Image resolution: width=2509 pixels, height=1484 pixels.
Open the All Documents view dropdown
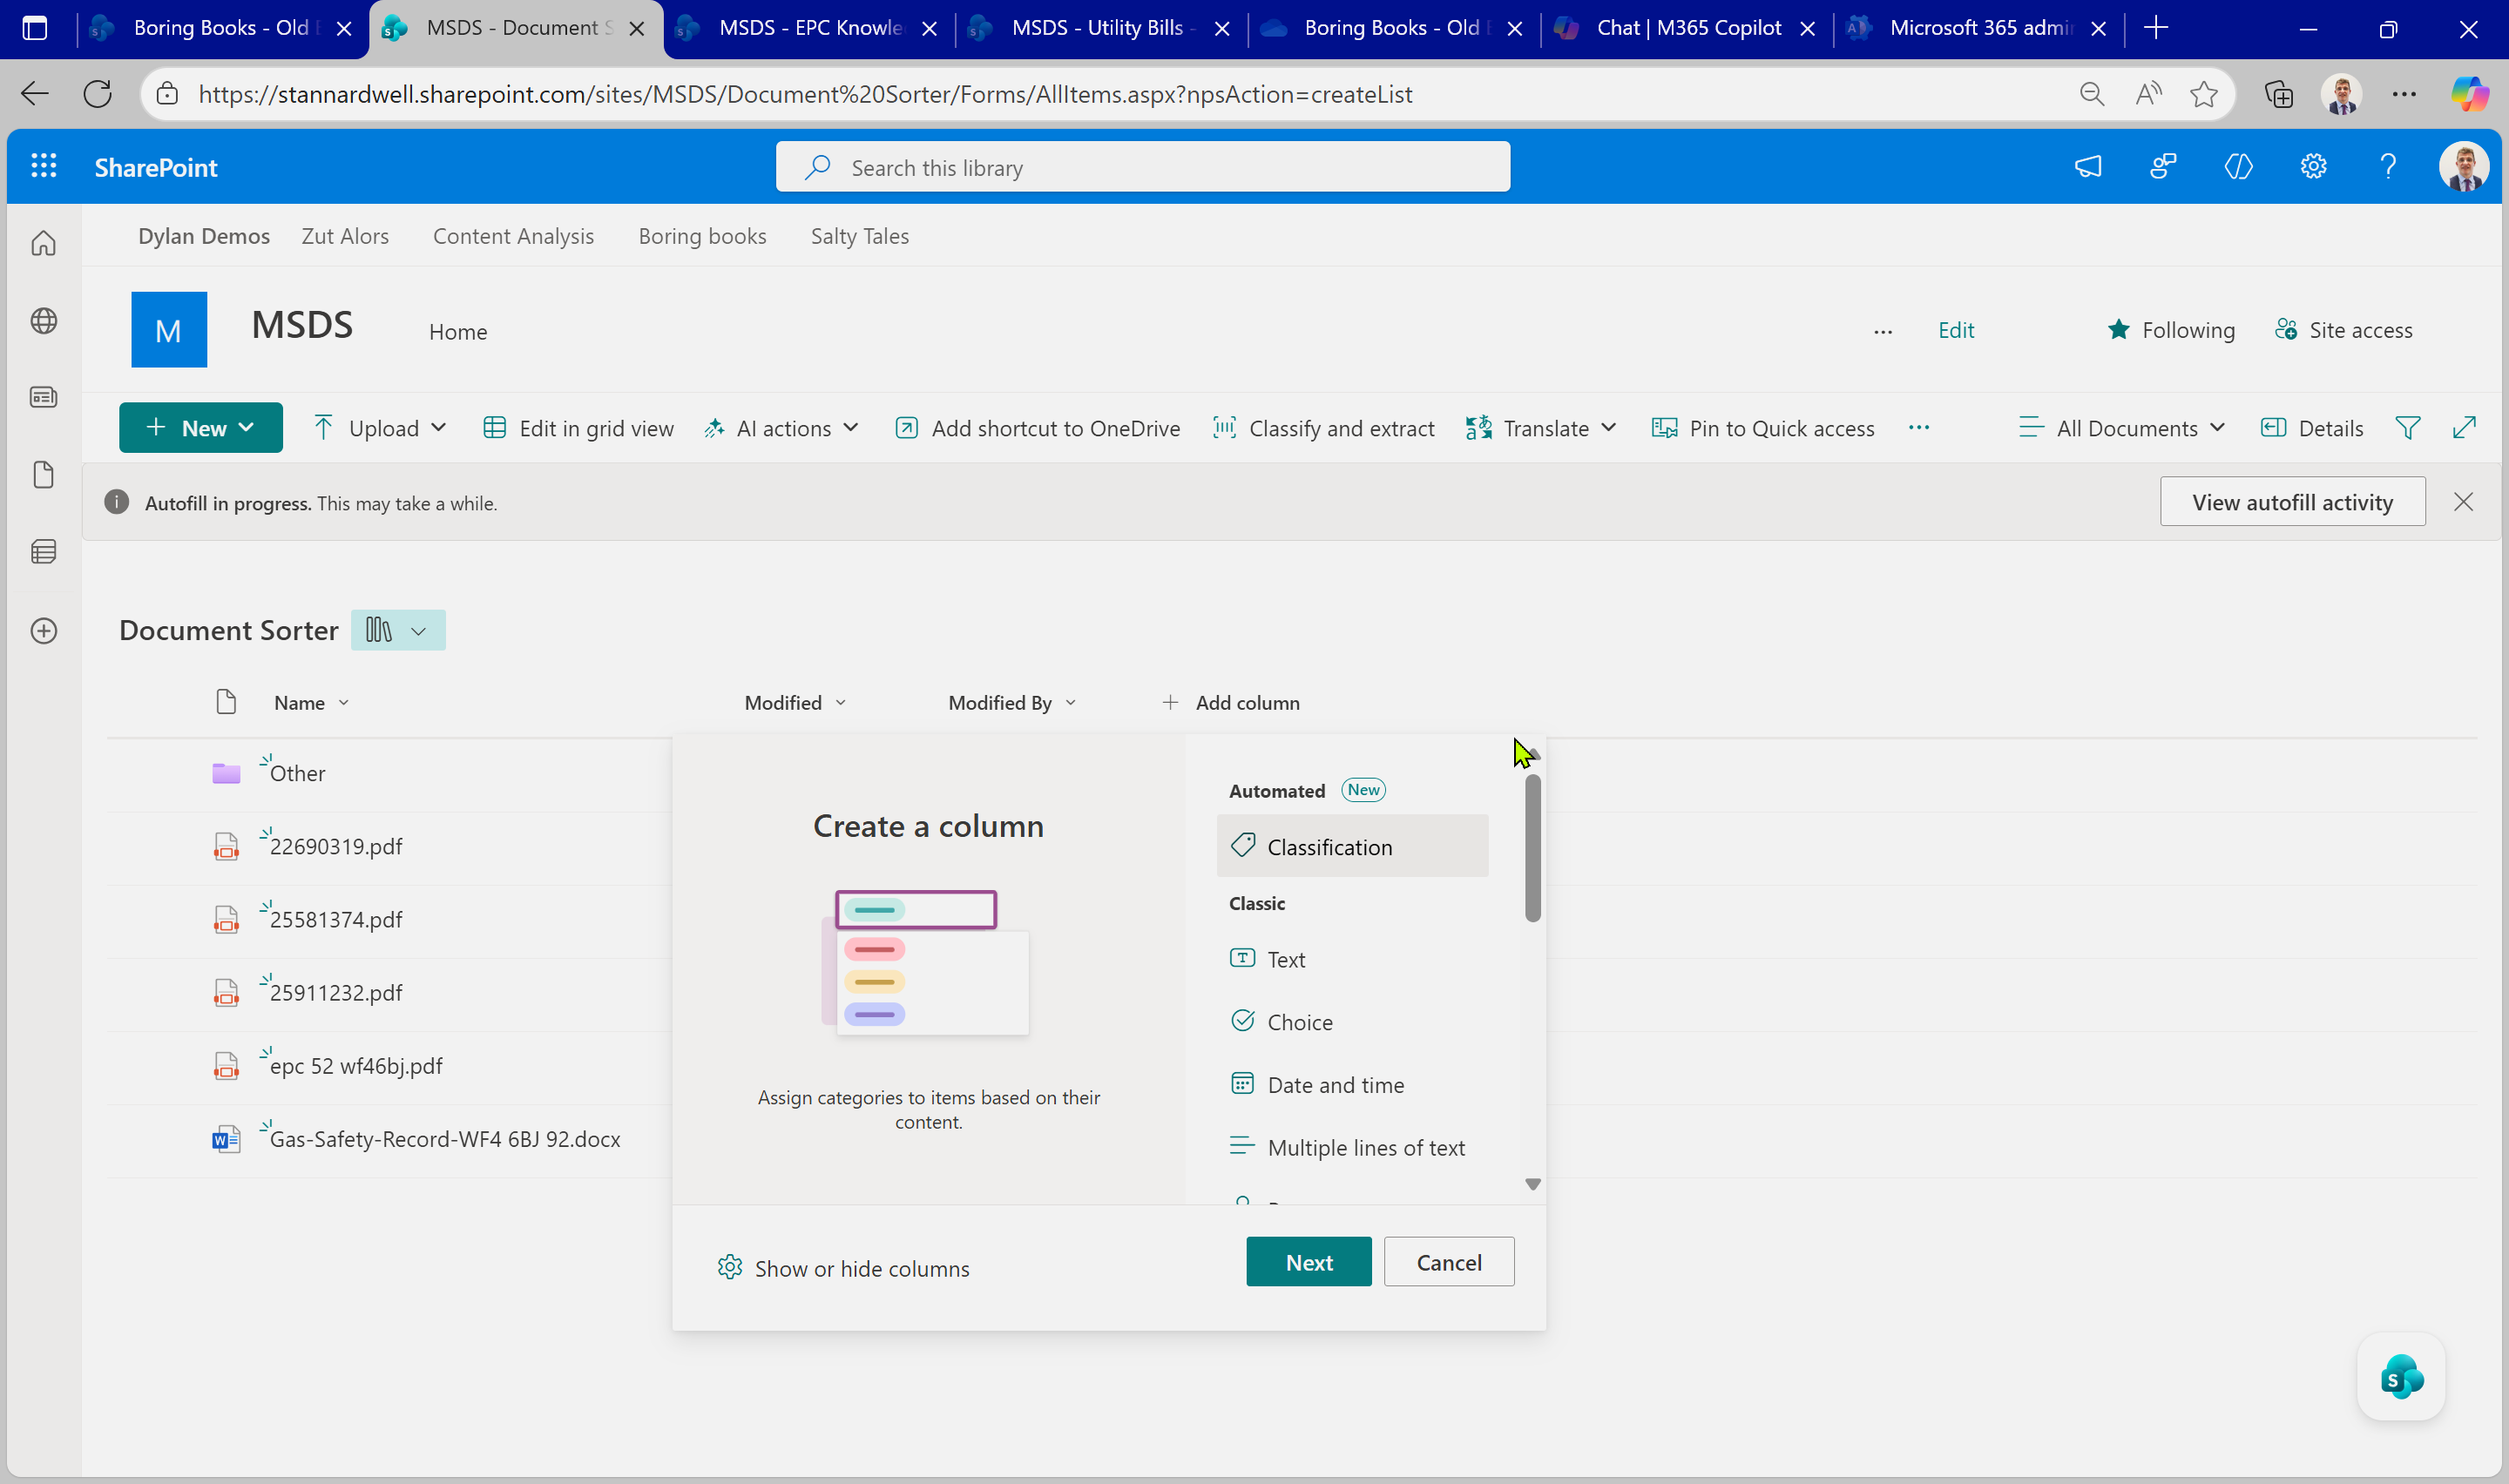(2121, 428)
